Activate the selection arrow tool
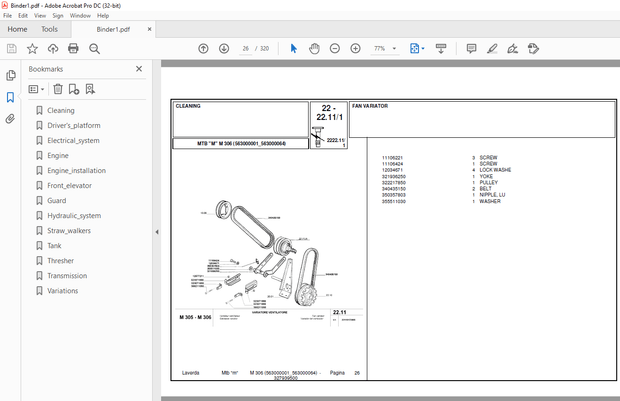The width and height of the screenshot is (620, 401). point(293,49)
